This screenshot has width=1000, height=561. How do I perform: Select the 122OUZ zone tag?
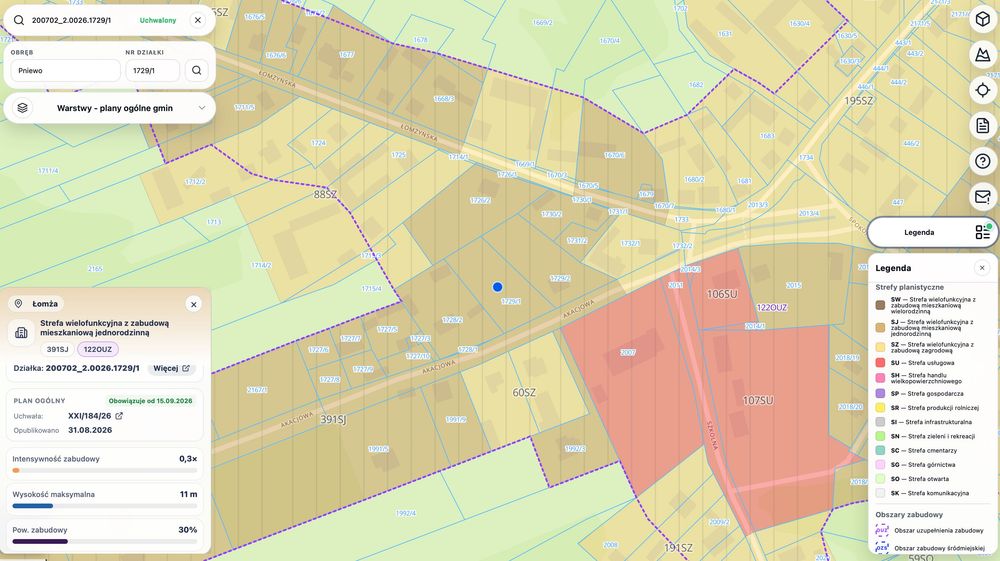[98, 349]
